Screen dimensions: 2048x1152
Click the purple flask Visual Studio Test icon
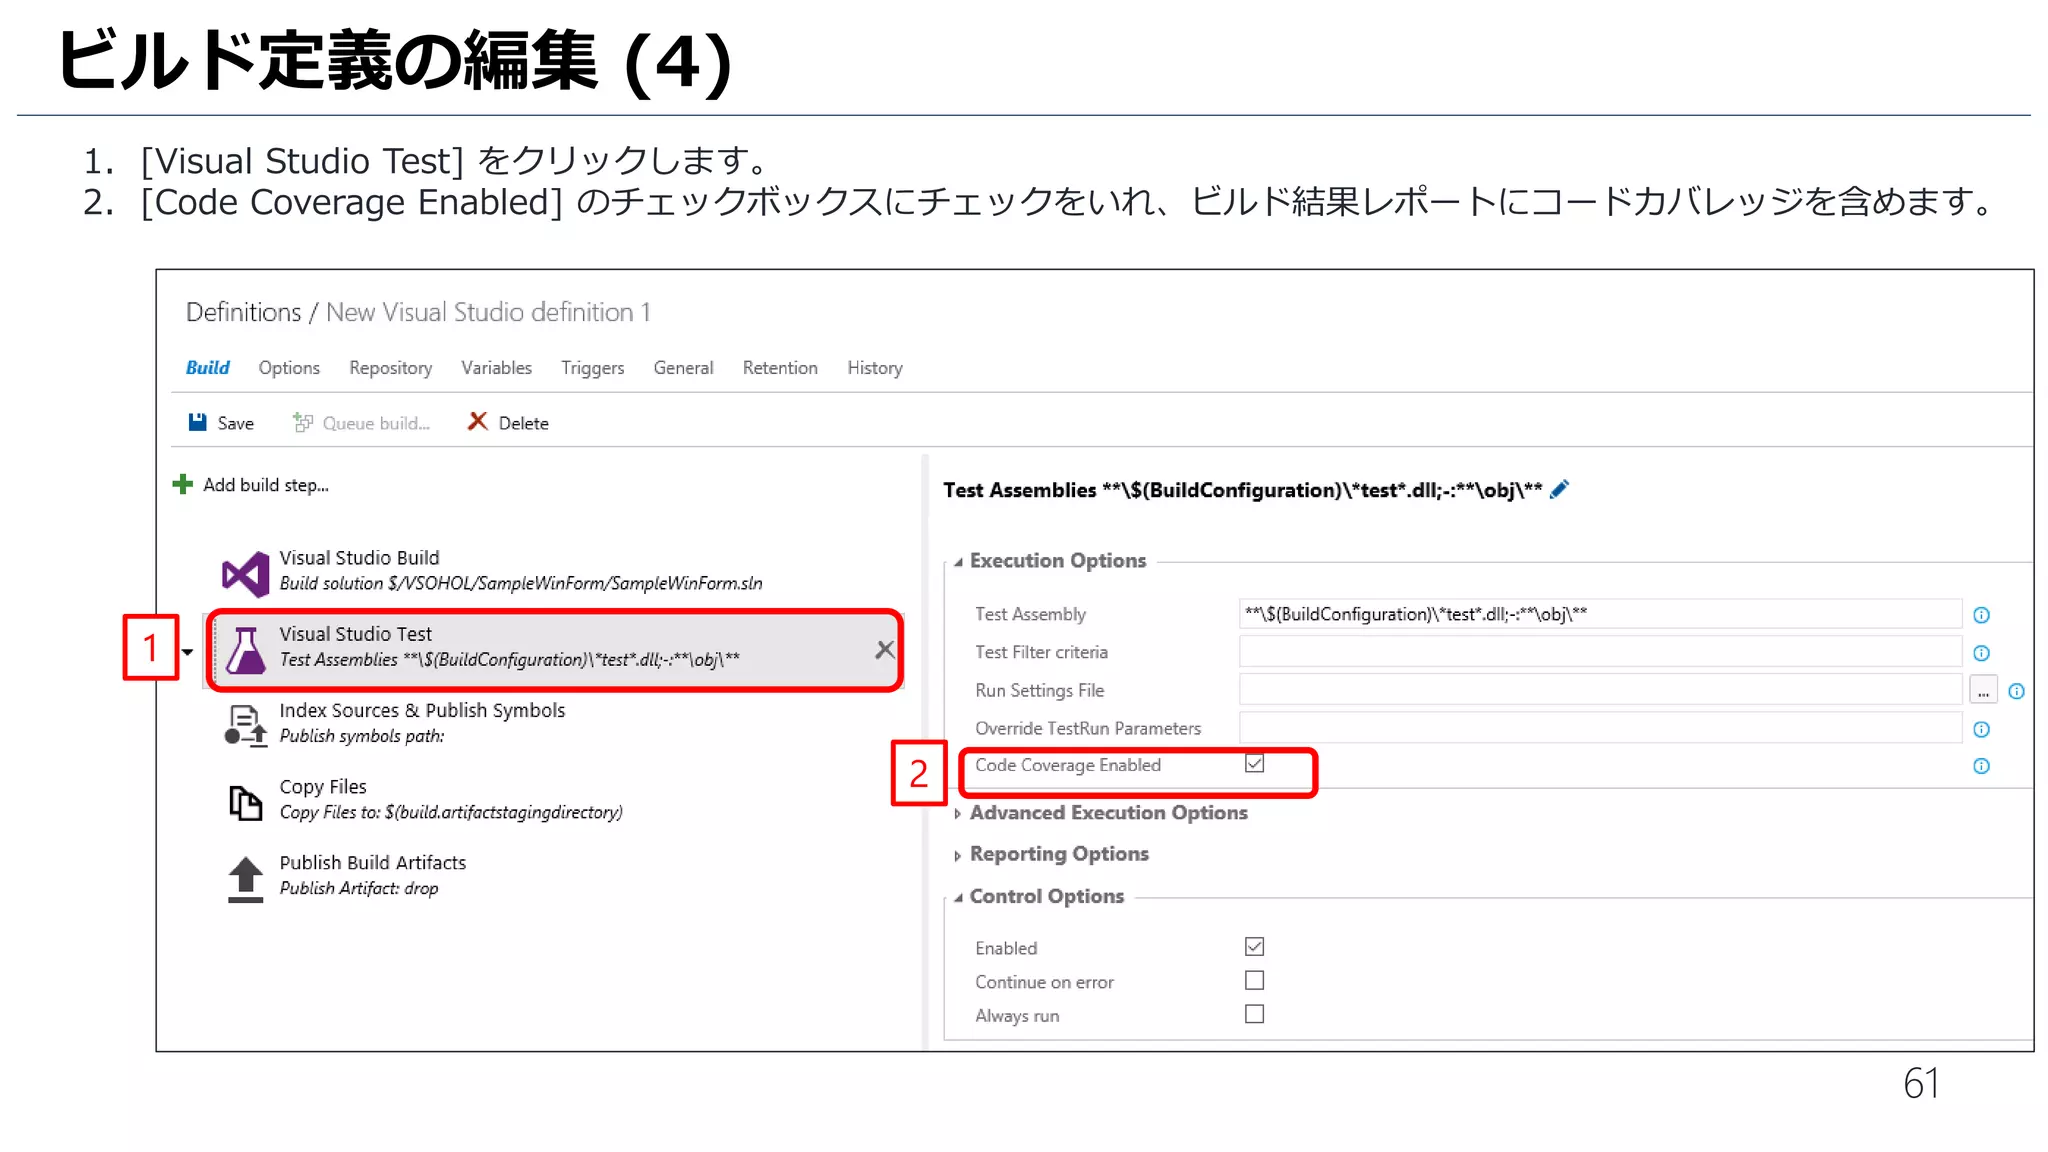click(x=245, y=650)
